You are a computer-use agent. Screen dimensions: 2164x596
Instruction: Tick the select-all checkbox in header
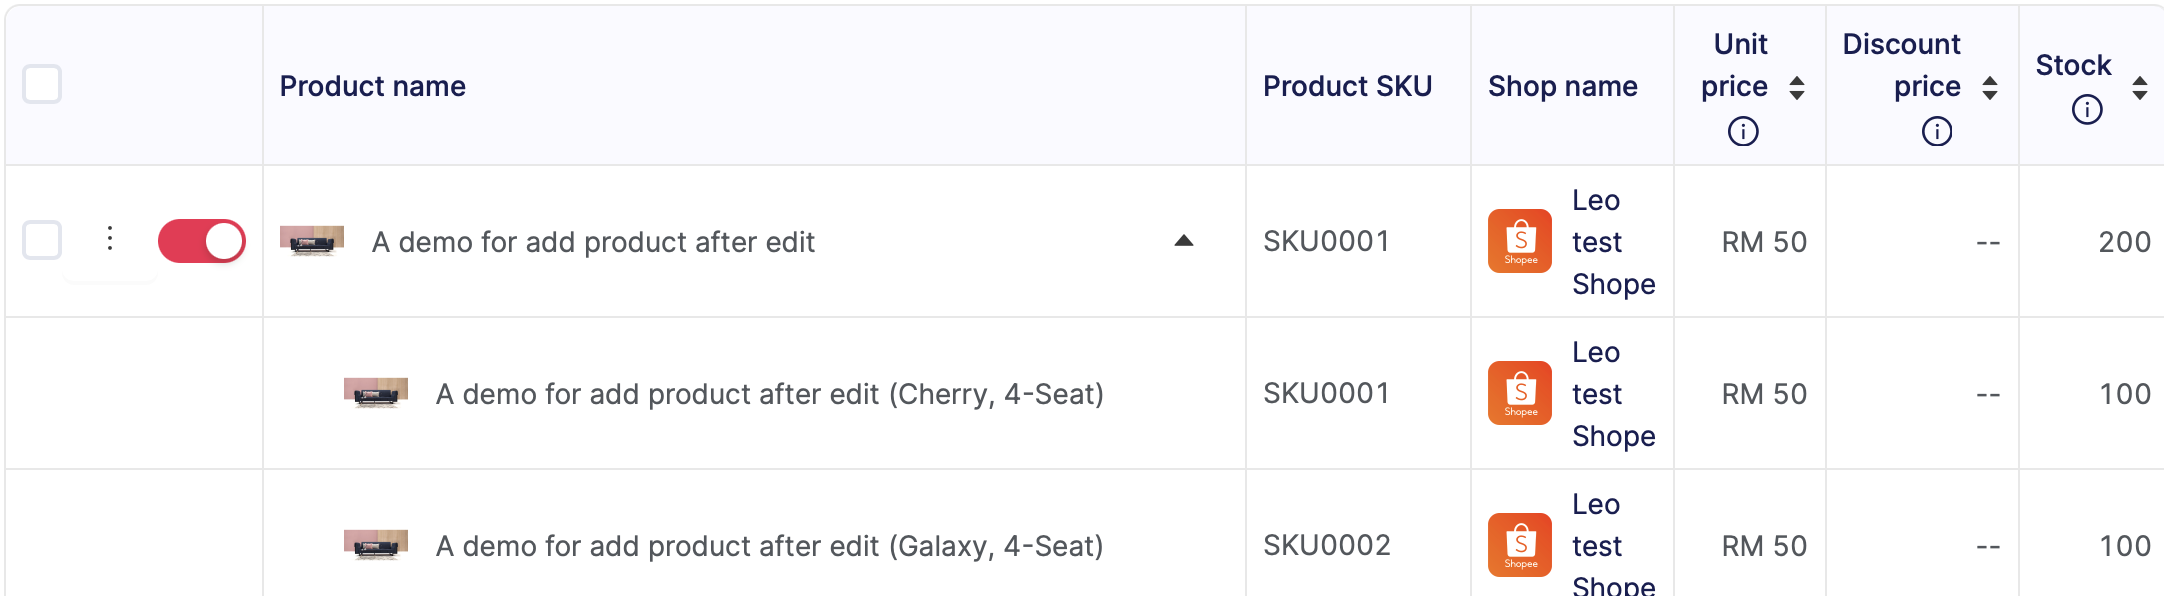(x=42, y=84)
